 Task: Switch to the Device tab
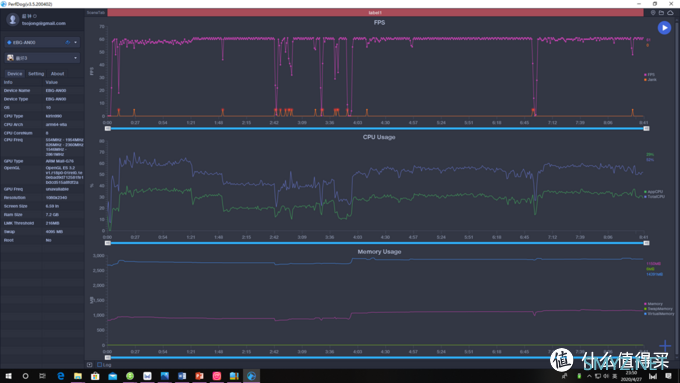[x=14, y=74]
